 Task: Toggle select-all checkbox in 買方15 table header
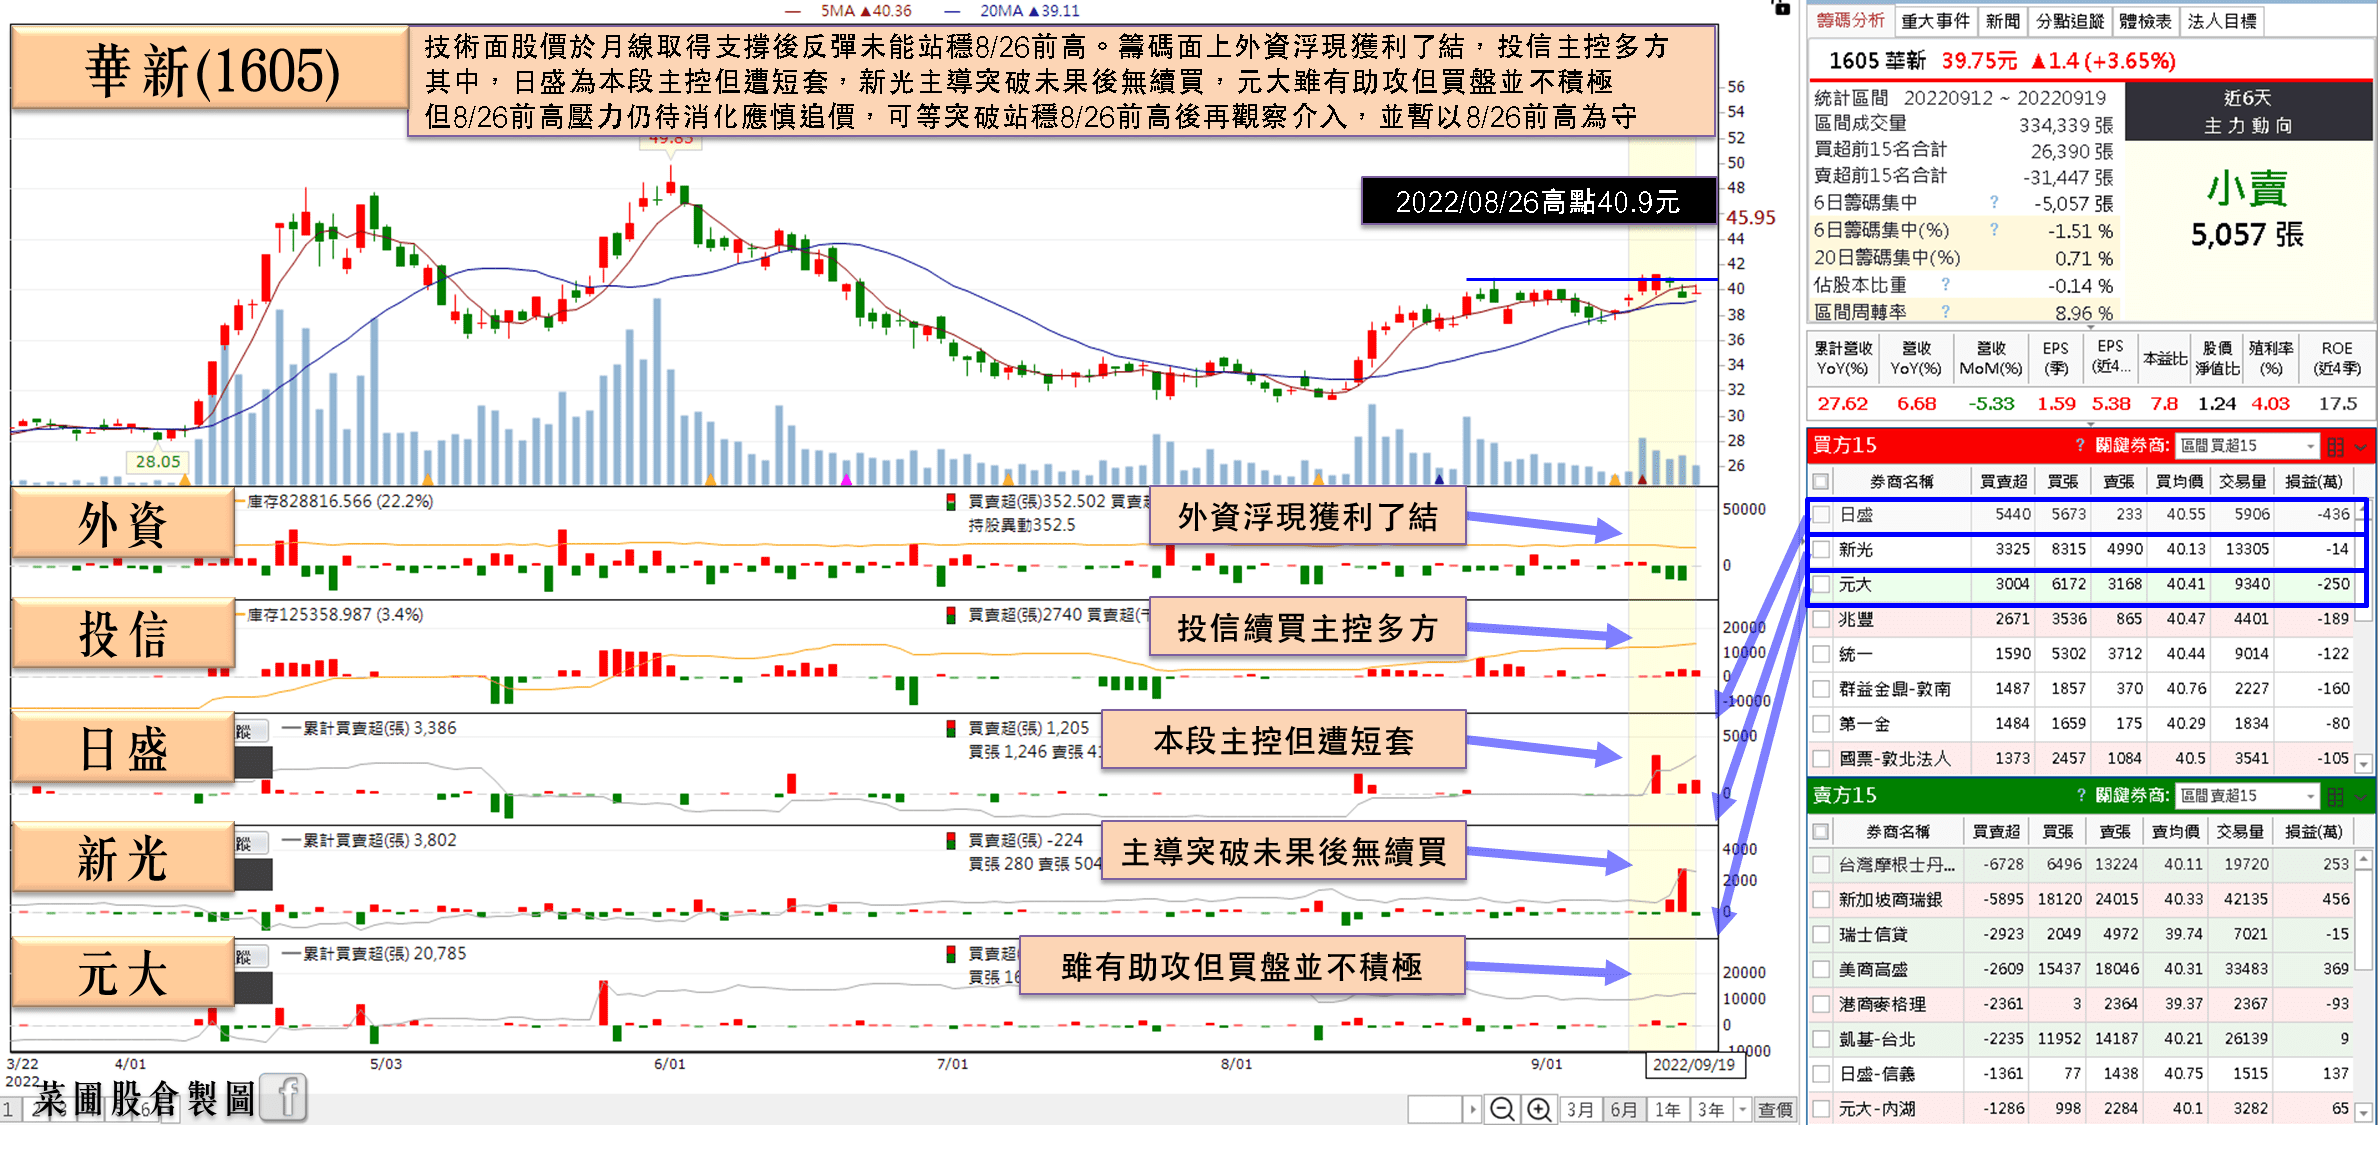(x=1821, y=482)
